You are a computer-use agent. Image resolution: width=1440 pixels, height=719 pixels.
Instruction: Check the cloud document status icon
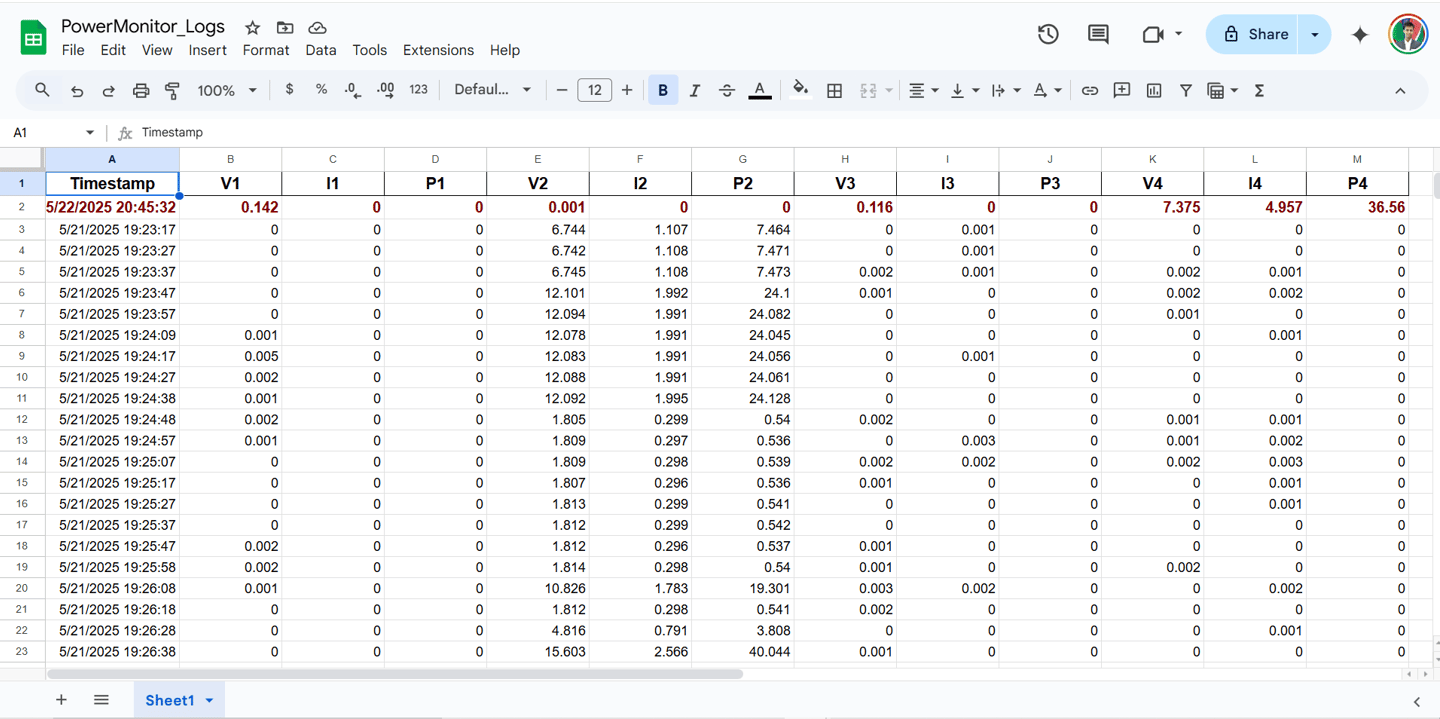point(317,28)
